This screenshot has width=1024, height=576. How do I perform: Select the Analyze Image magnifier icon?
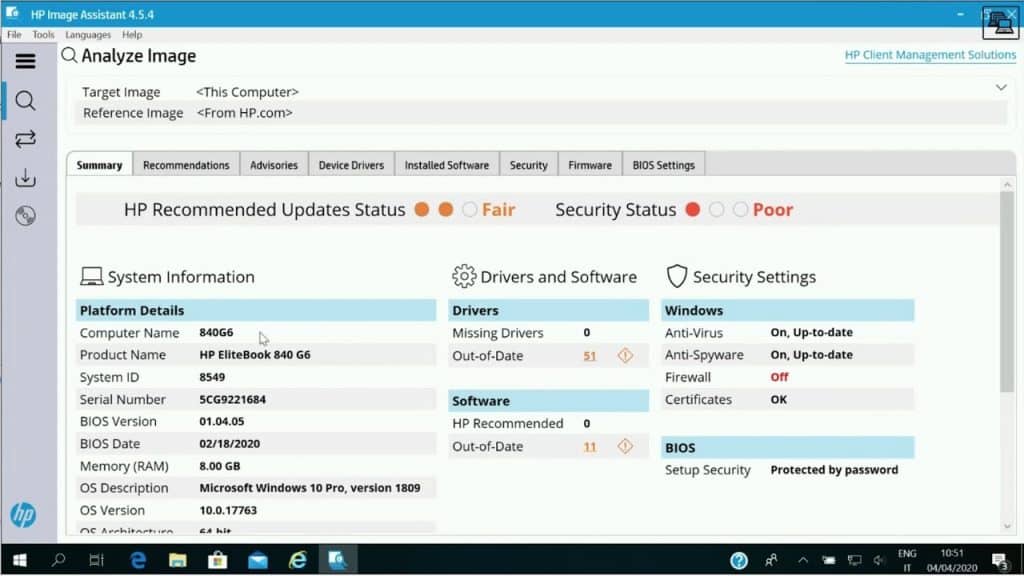pos(25,100)
